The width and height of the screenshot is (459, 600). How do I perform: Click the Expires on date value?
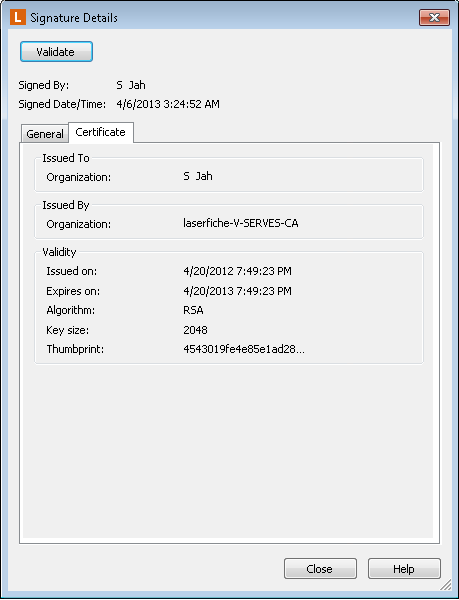point(237,291)
